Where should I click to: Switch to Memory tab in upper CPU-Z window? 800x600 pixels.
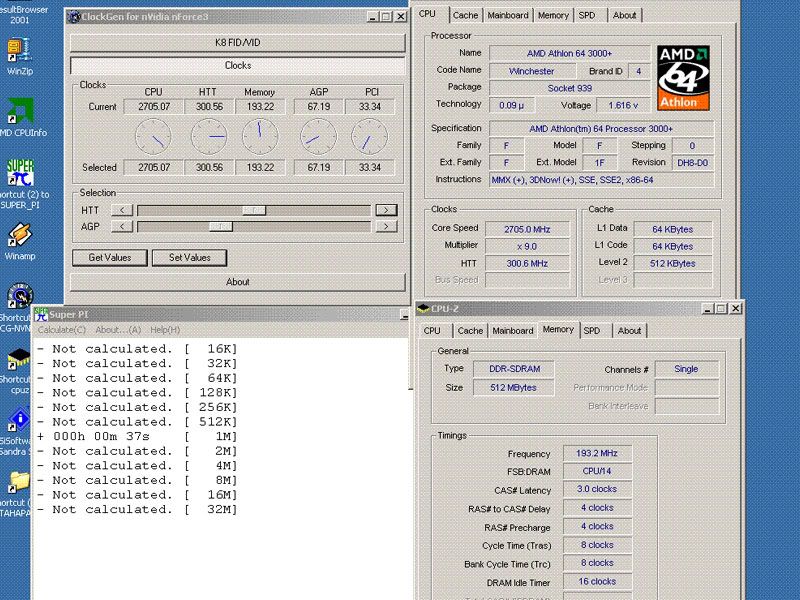(x=553, y=15)
